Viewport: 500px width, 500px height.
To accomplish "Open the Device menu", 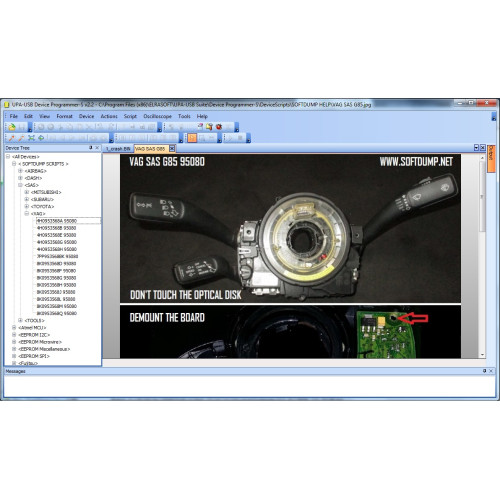I will pyautogui.click(x=86, y=116).
